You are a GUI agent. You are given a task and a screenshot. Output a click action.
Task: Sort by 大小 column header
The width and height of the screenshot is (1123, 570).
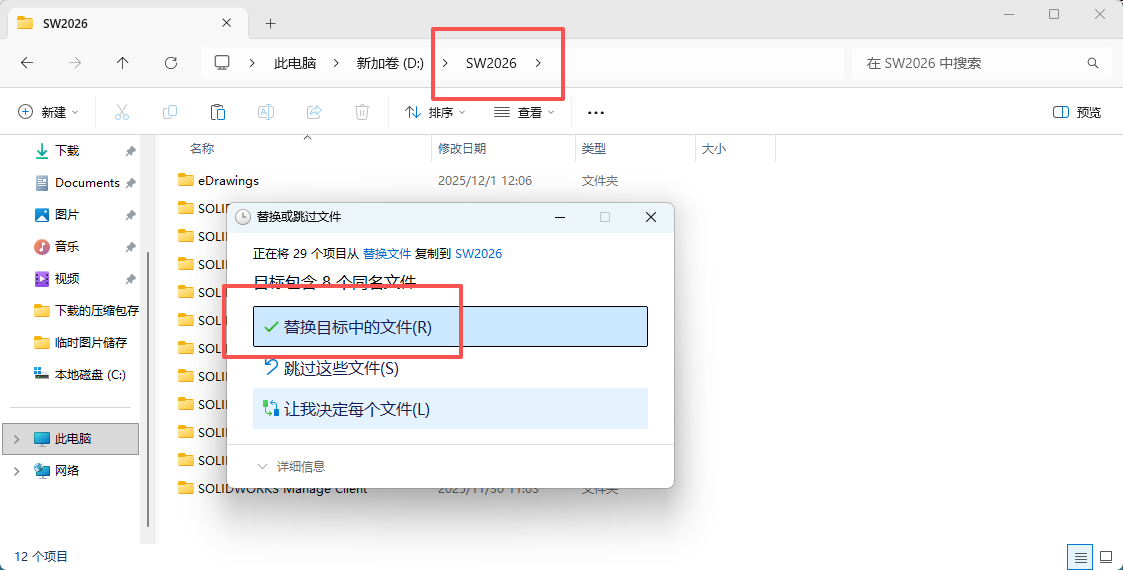713,149
